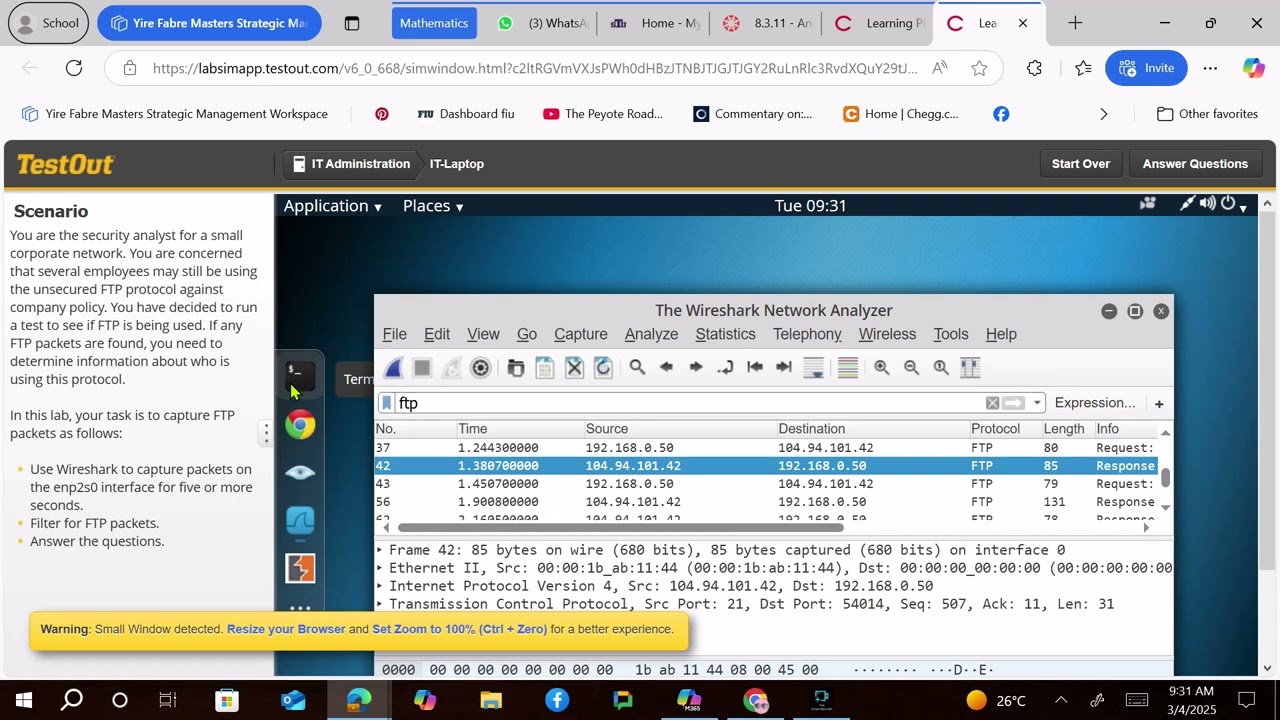1280x720 pixels.
Task: Open Wireshark's Wireless menu
Action: point(887,334)
